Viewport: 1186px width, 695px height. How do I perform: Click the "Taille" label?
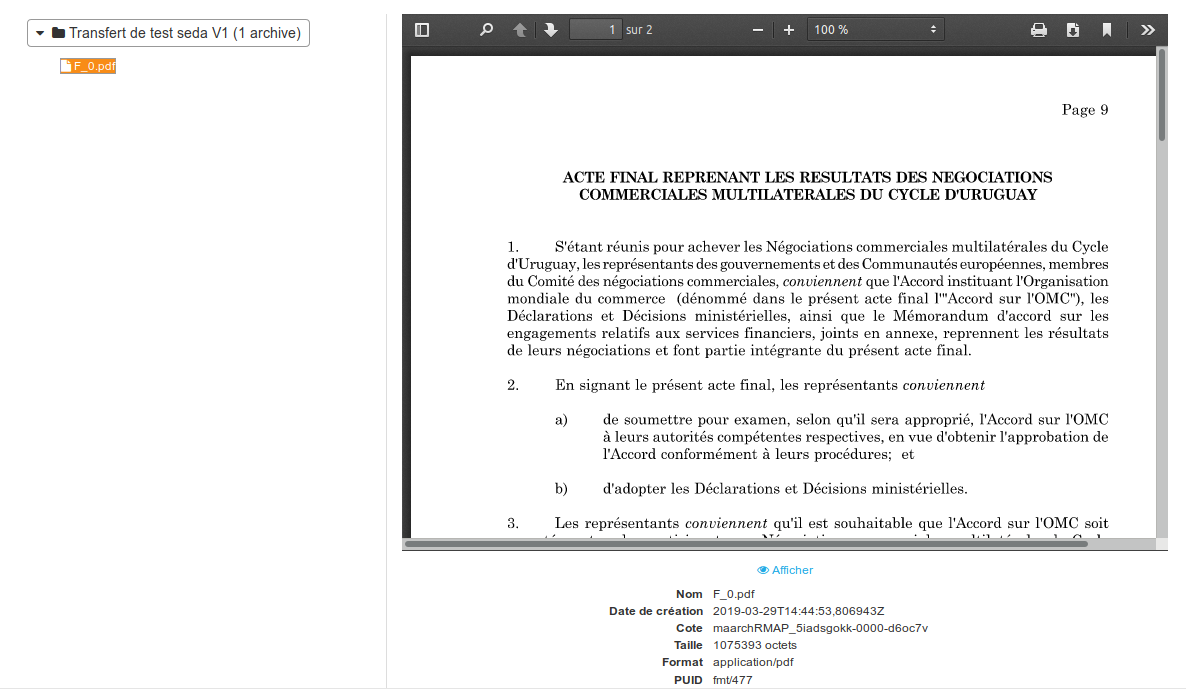[688, 645]
